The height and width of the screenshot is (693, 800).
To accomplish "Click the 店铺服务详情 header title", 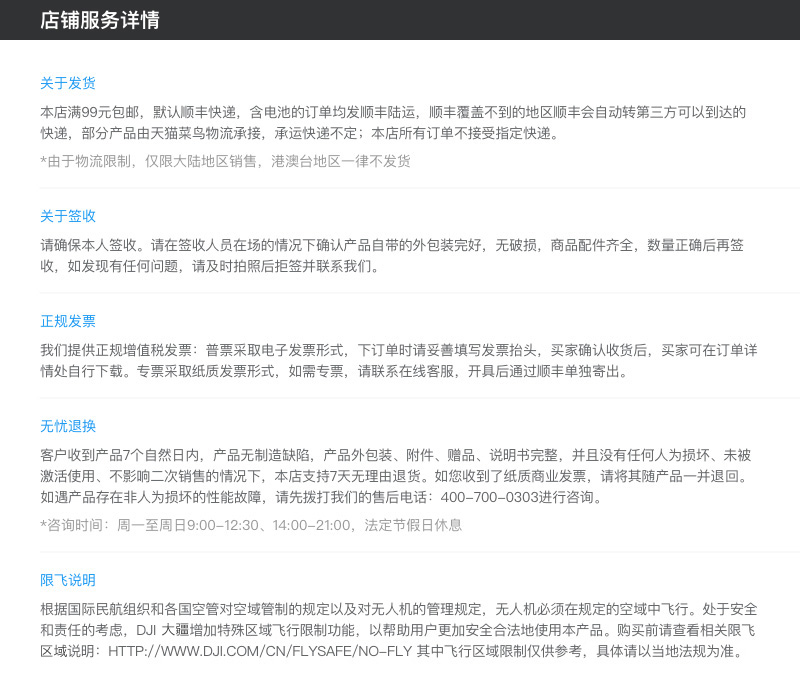I will pyautogui.click(x=99, y=20).
